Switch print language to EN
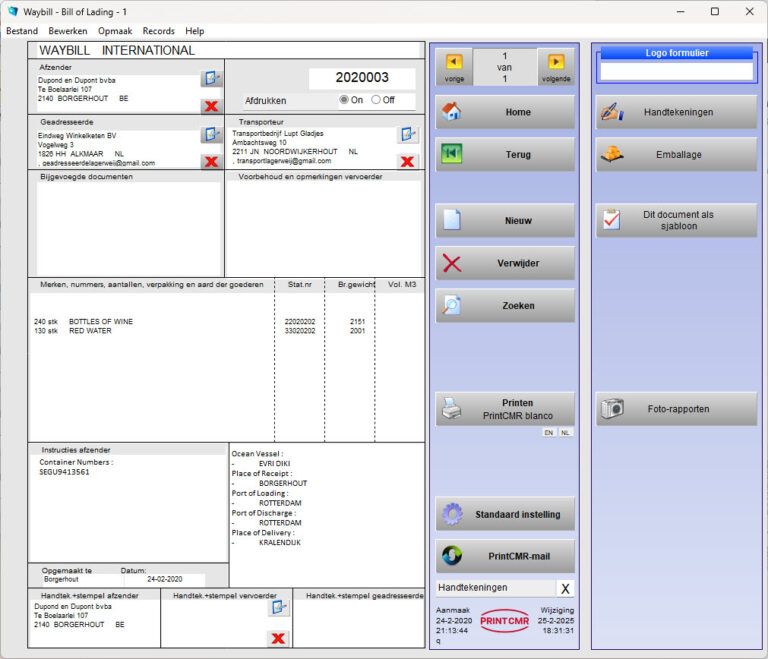 549,433
